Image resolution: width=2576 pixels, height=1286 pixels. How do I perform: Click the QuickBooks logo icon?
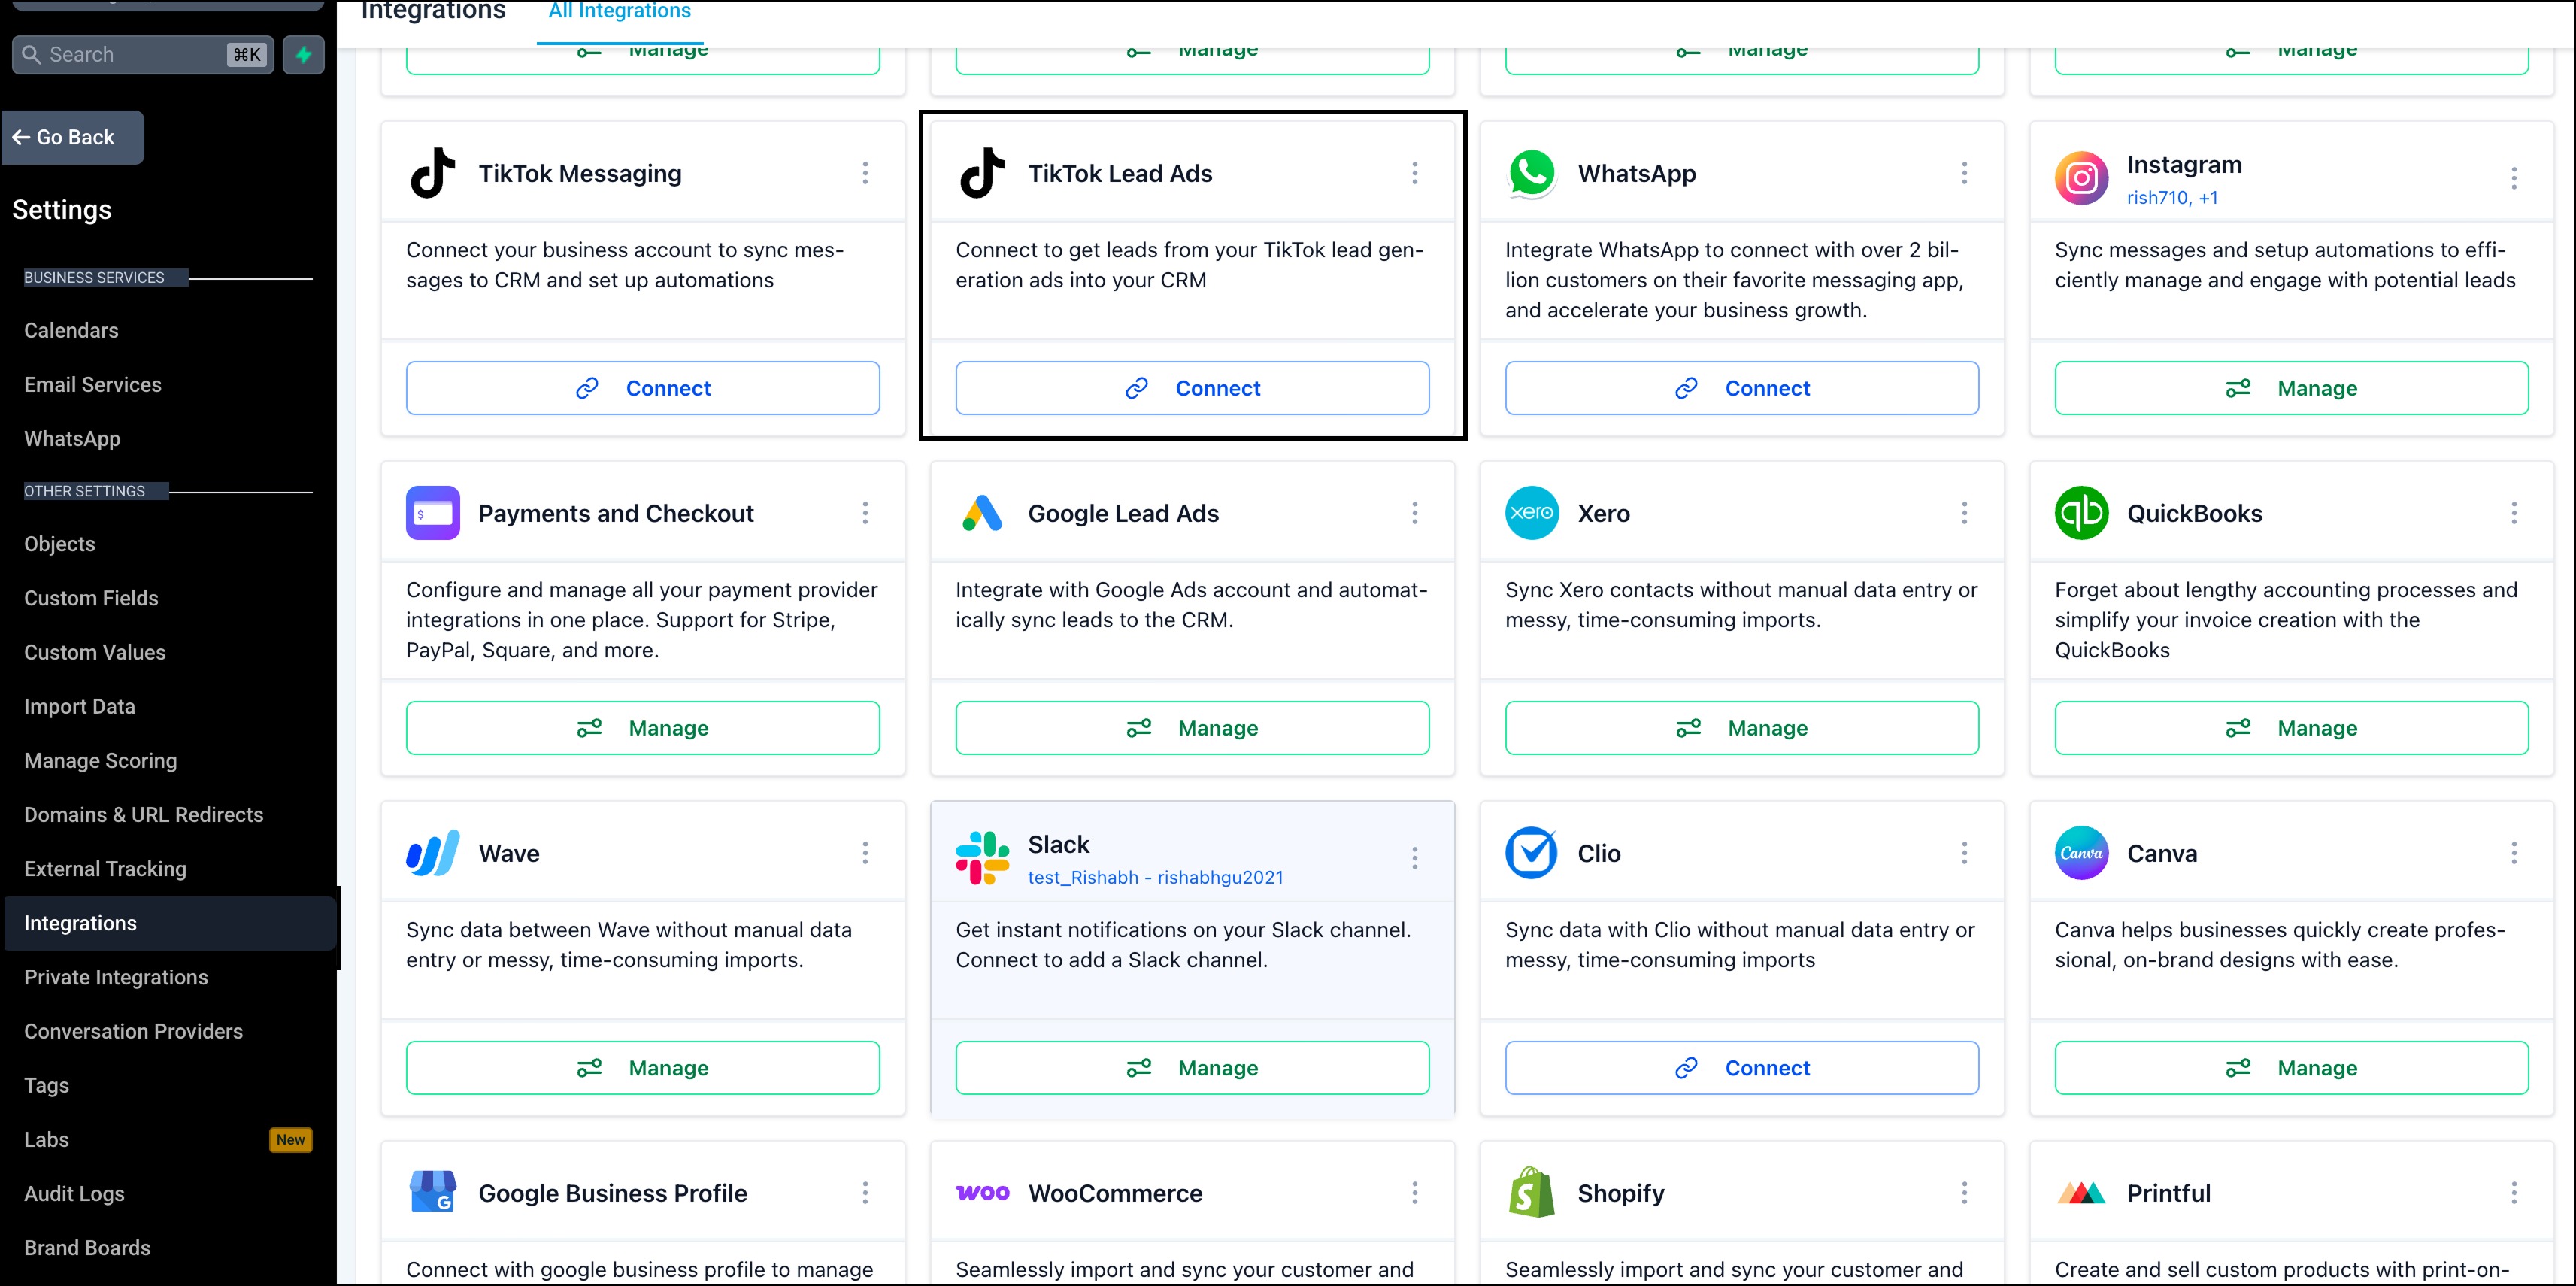pos(2081,513)
